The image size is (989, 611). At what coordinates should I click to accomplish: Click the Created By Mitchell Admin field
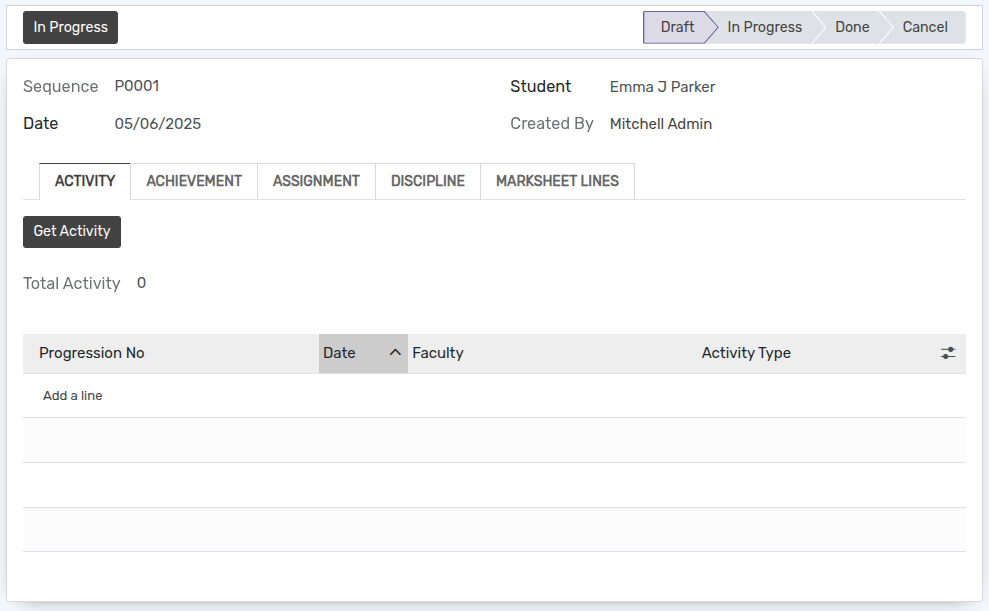(x=660, y=124)
